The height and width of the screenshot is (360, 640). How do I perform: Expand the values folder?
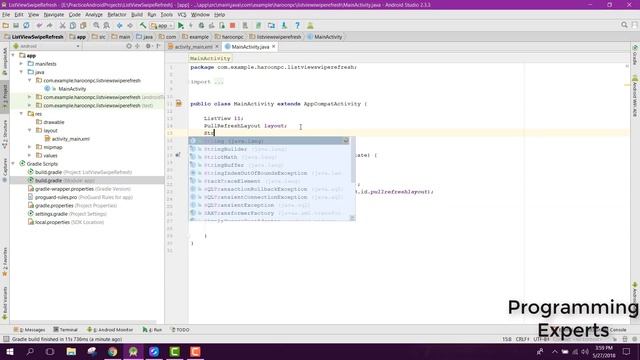pos(29,156)
